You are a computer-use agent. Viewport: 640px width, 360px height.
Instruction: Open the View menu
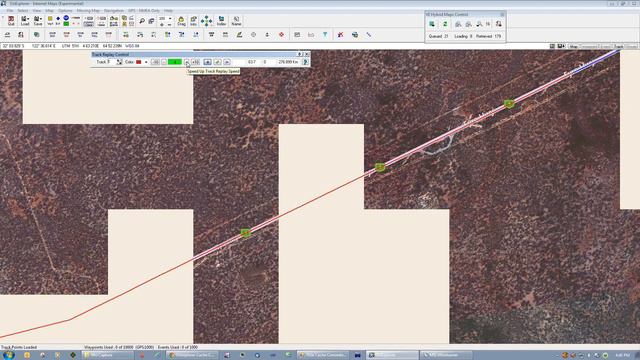point(37,11)
